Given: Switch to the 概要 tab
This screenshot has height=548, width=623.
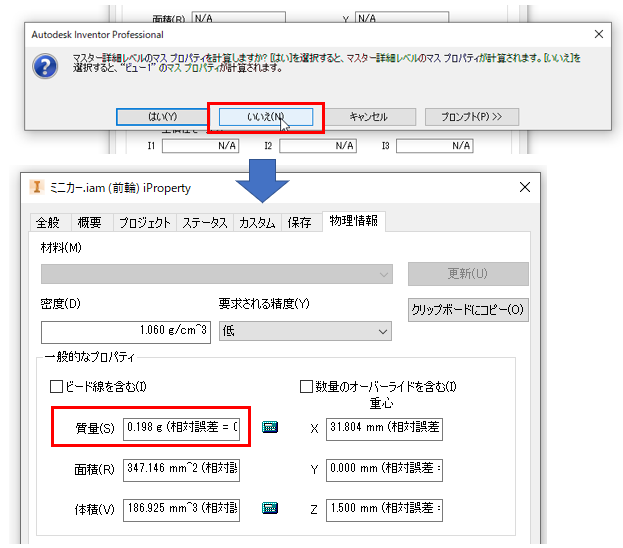Looking at the screenshot, I should 90,223.
